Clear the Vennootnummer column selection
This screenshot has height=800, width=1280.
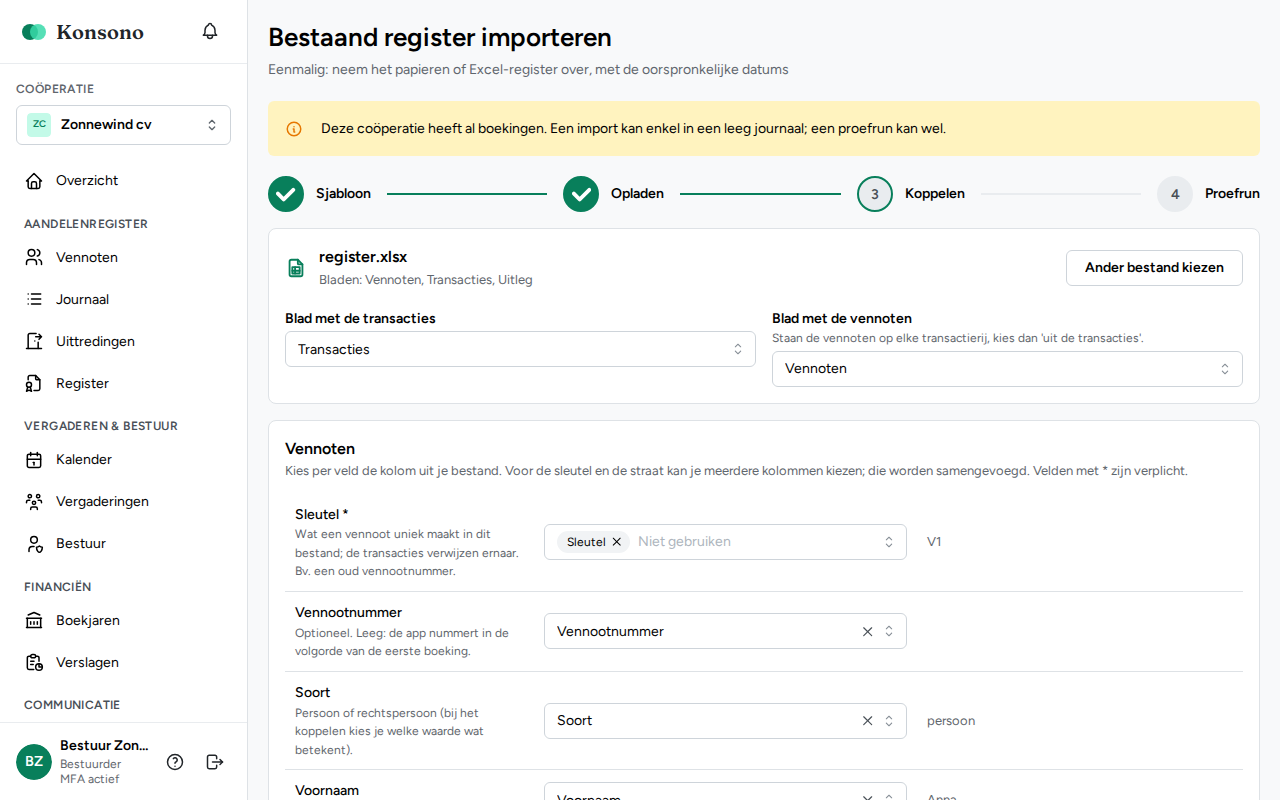[867, 632]
